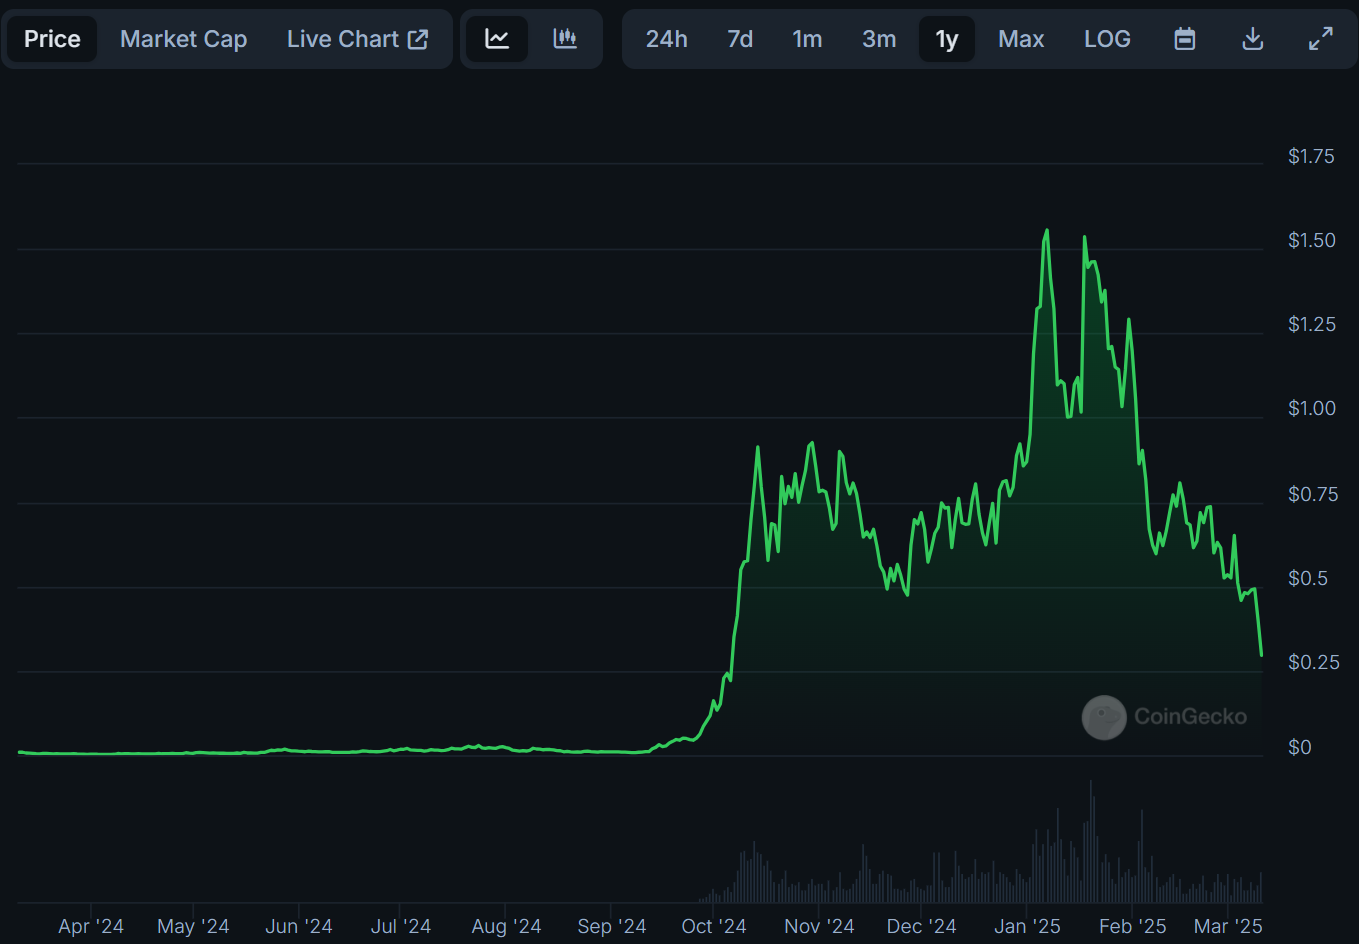
Task: Click the Oct '24 date label
Action: pyautogui.click(x=713, y=926)
